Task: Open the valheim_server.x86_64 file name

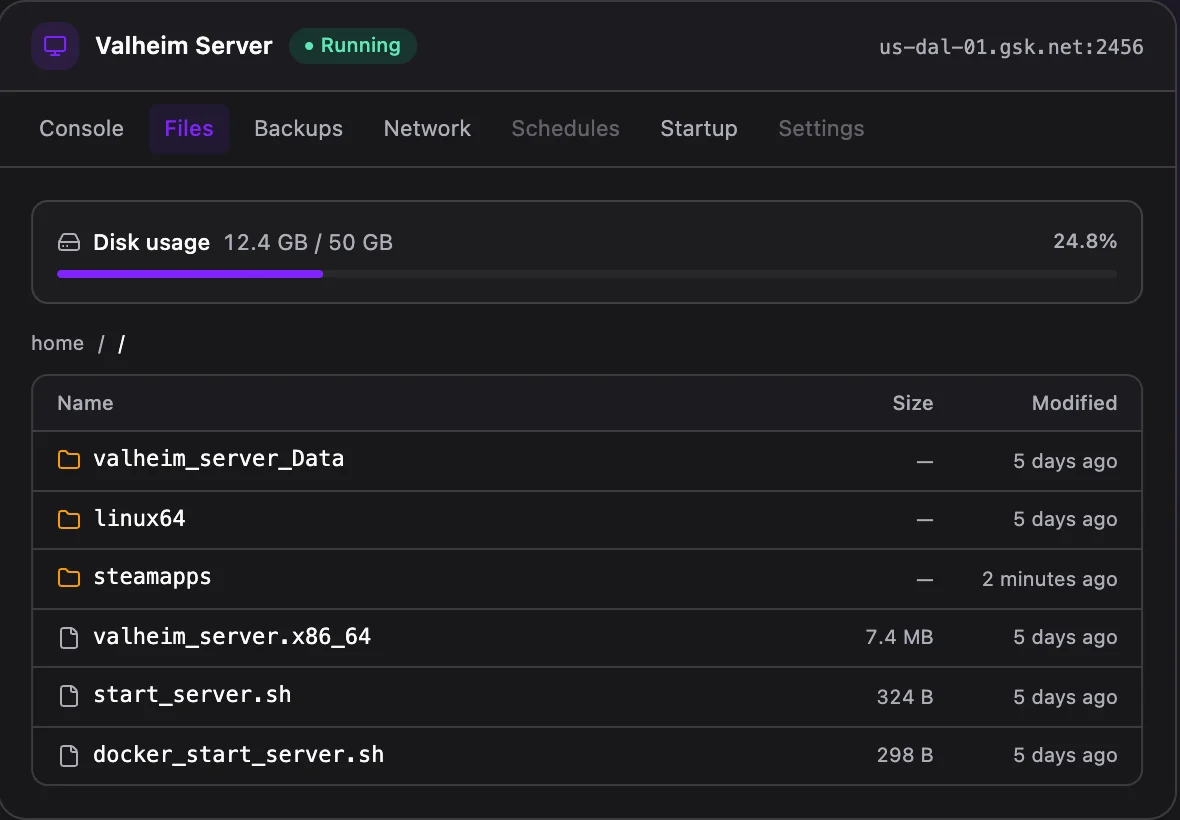Action: 232,637
